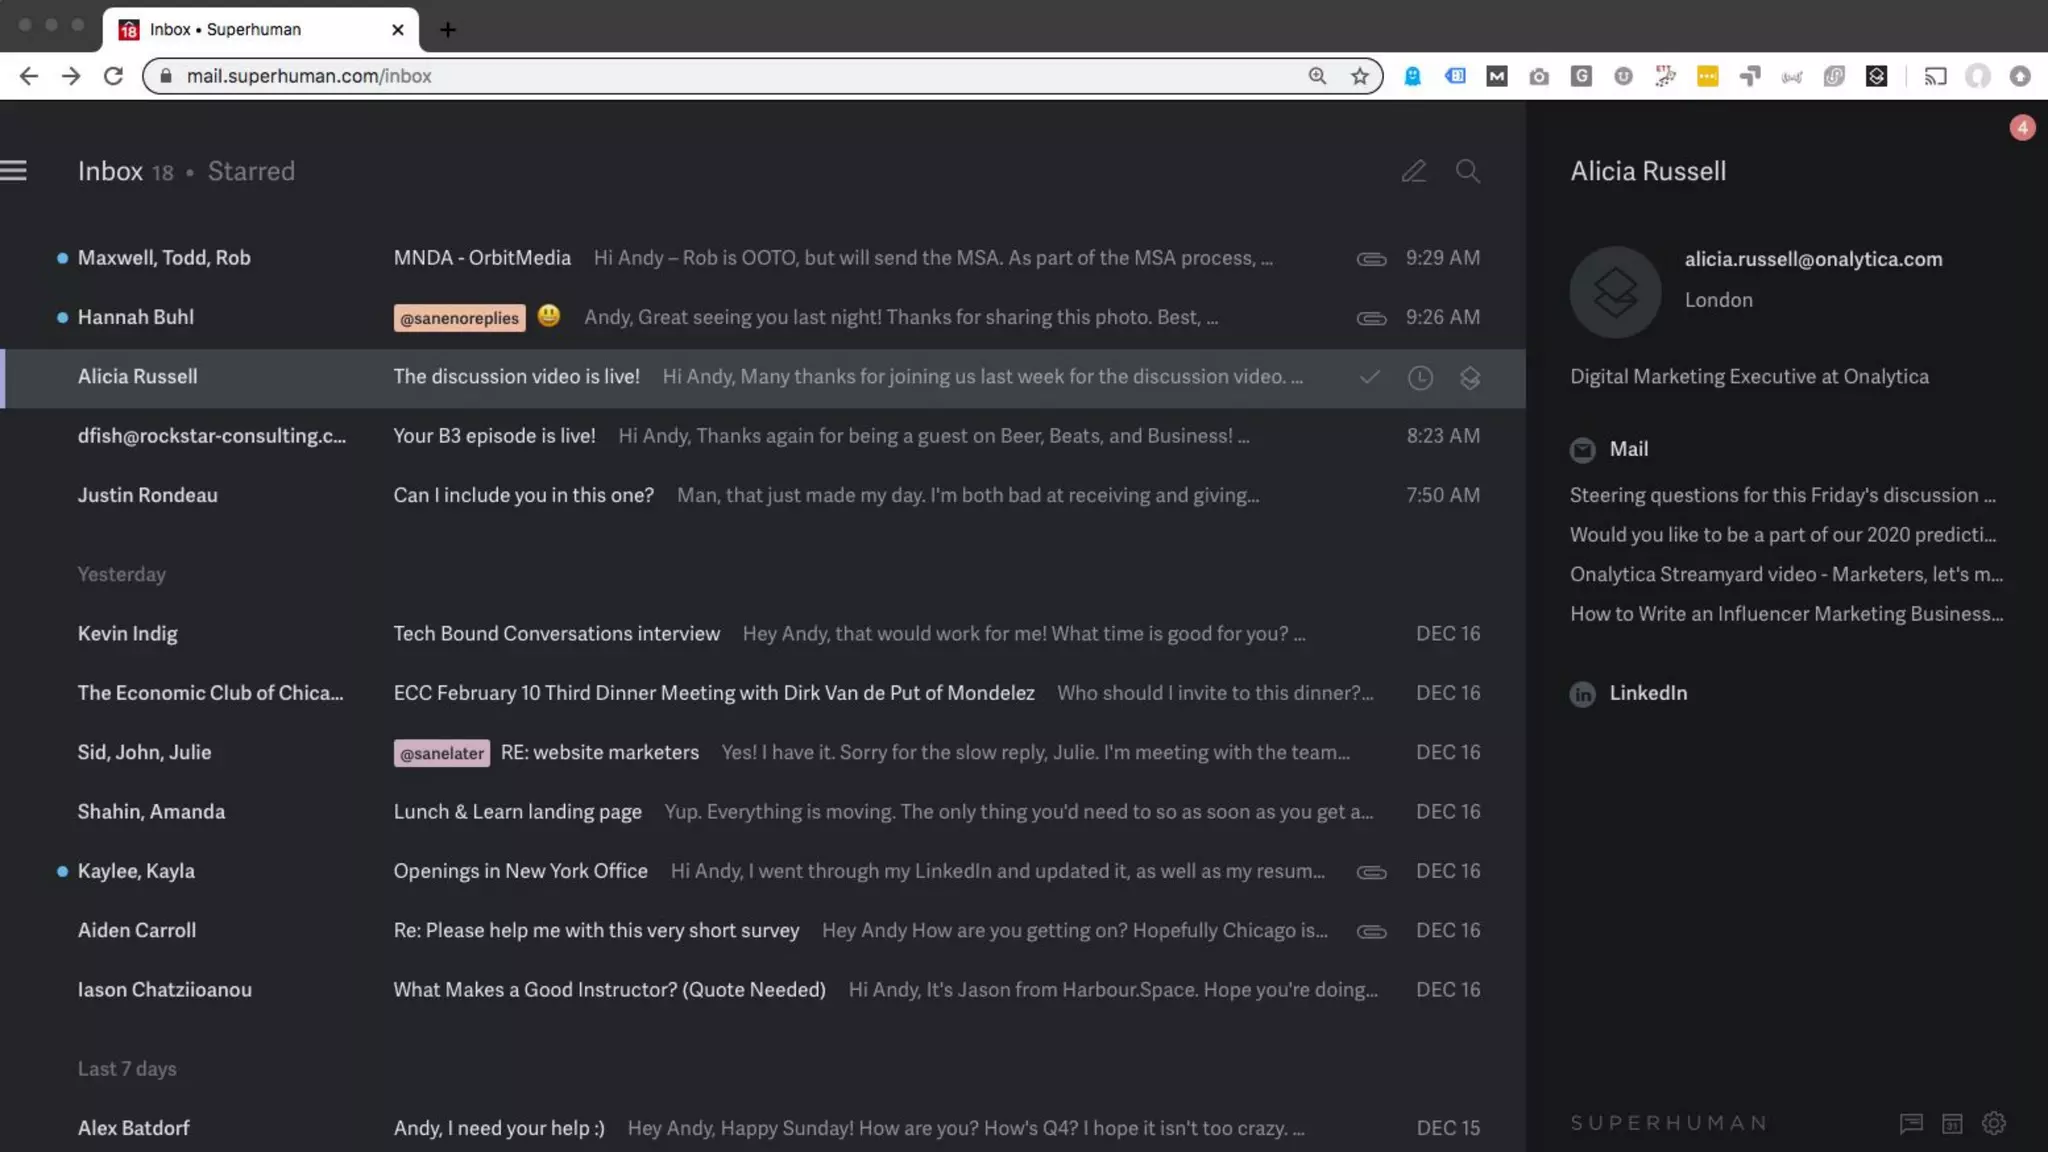The height and width of the screenshot is (1152, 2048).
Task: Switch to the Starred split tab
Action: [x=251, y=171]
